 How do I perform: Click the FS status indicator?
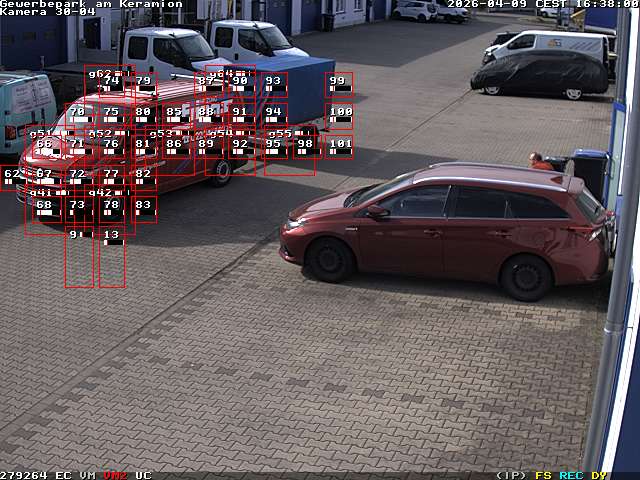point(543,475)
